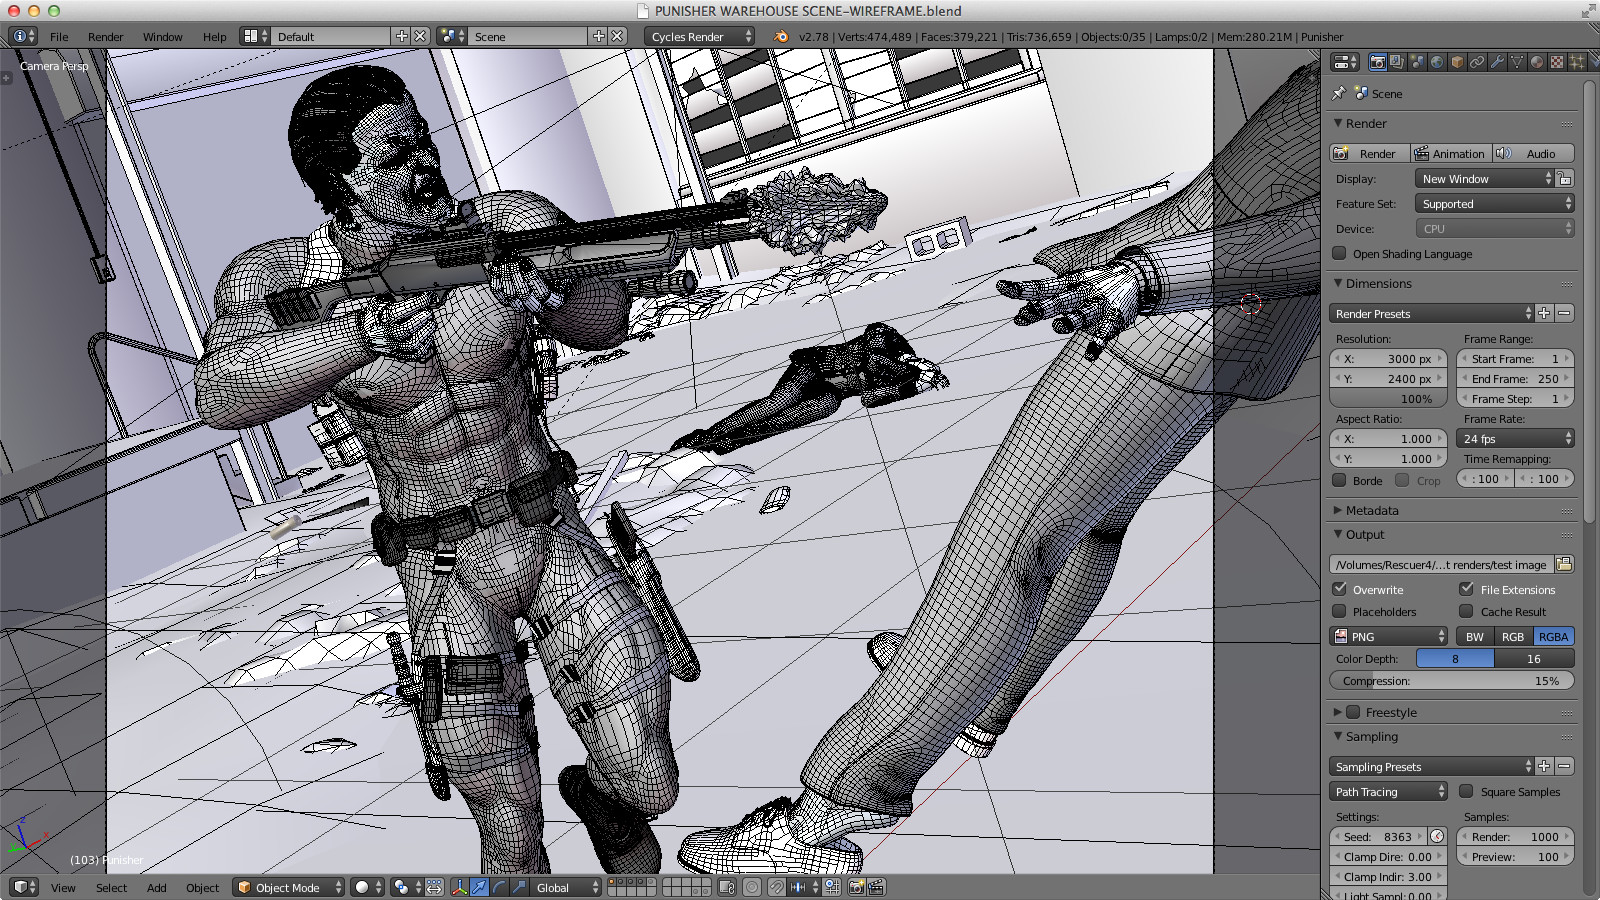
Task: Toggle the File Extensions checkbox
Action: [x=1467, y=589]
